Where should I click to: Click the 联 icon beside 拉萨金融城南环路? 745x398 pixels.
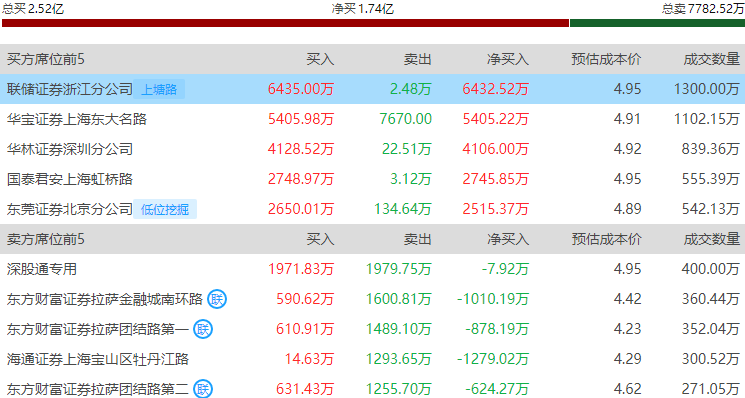pyautogui.click(x=217, y=299)
